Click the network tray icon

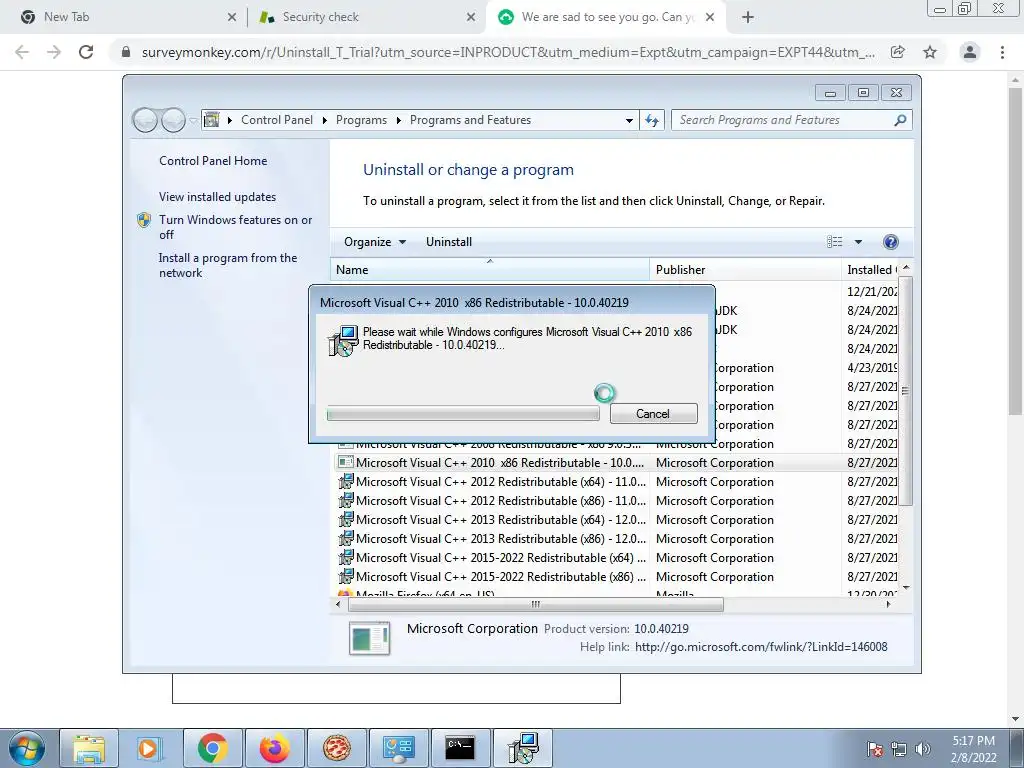[899, 749]
